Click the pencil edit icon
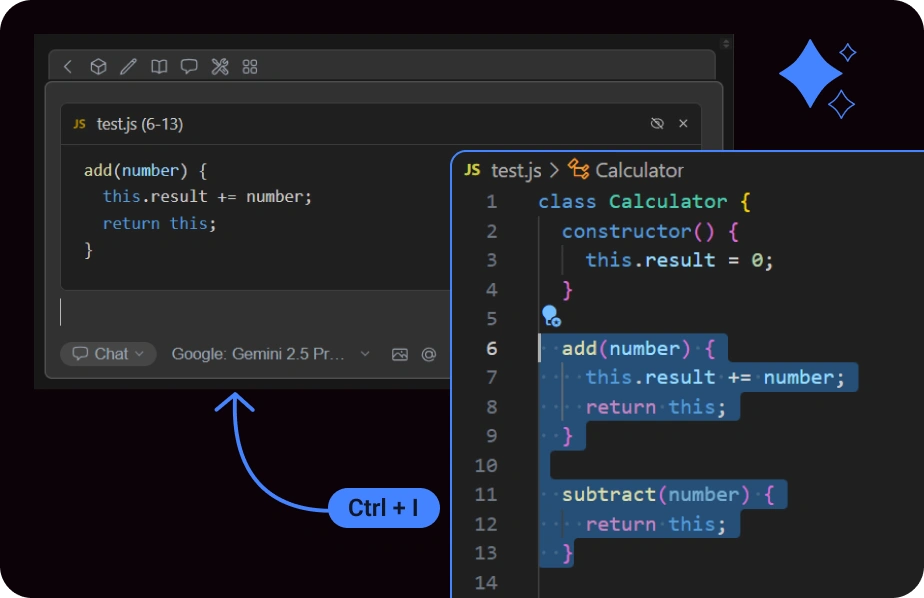Viewport: 924px width, 598px height. [x=128, y=67]
